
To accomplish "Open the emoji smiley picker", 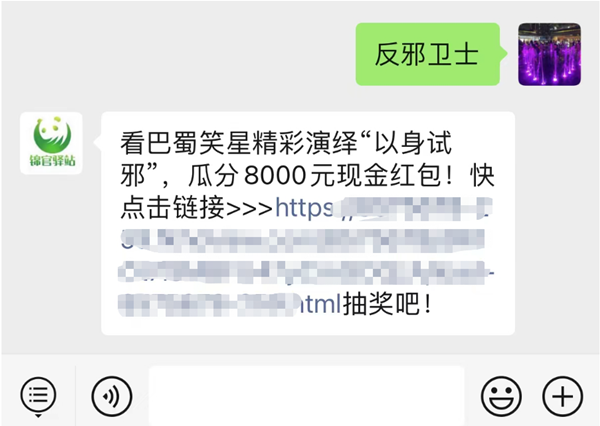I will [x=501, y=396].
